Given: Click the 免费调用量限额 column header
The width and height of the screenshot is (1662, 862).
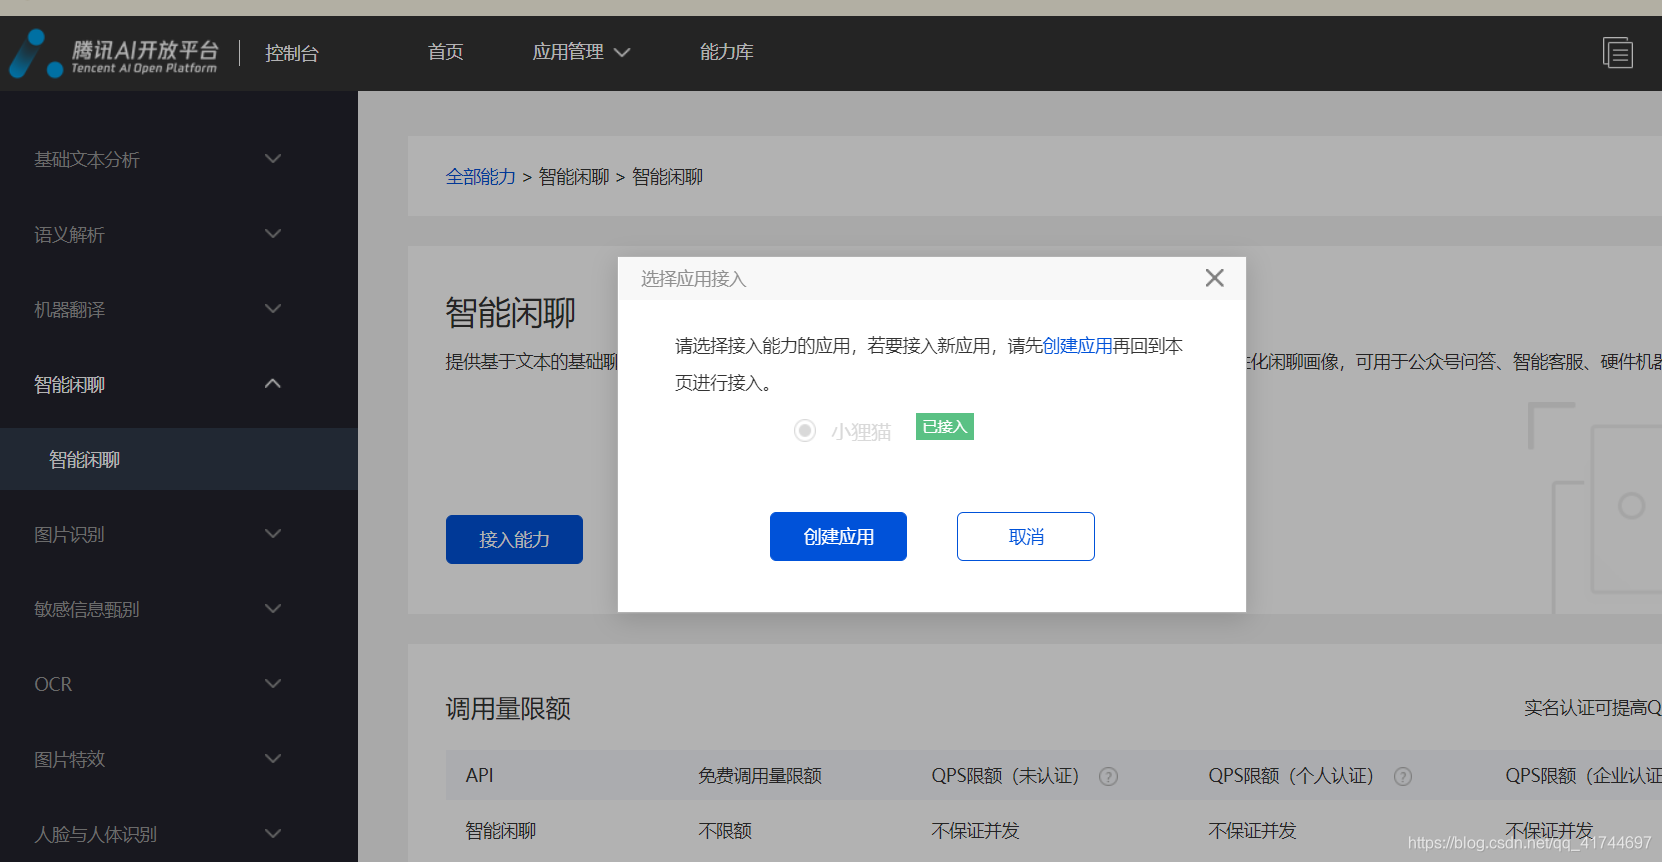Looking at the screenshot, I should pos(760,776).
